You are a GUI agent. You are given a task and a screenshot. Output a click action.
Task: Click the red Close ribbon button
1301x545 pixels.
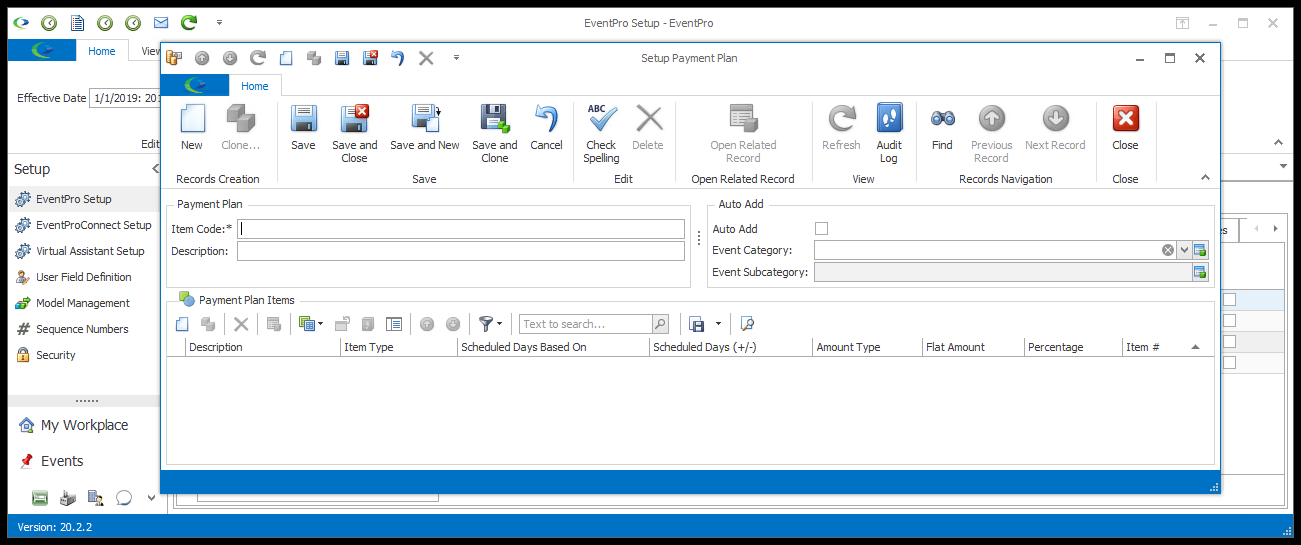(1125, 128)
